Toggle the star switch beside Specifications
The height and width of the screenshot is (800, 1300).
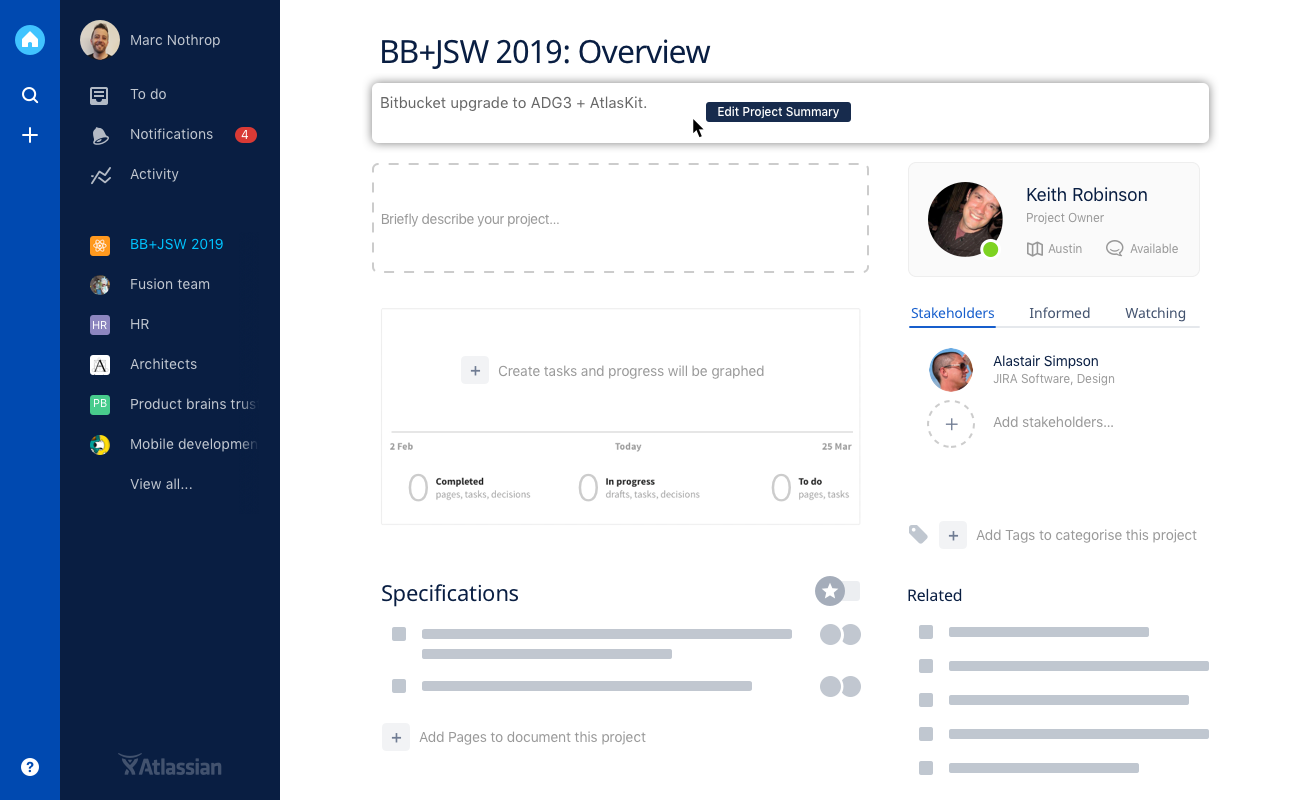[x=837, y=591]
